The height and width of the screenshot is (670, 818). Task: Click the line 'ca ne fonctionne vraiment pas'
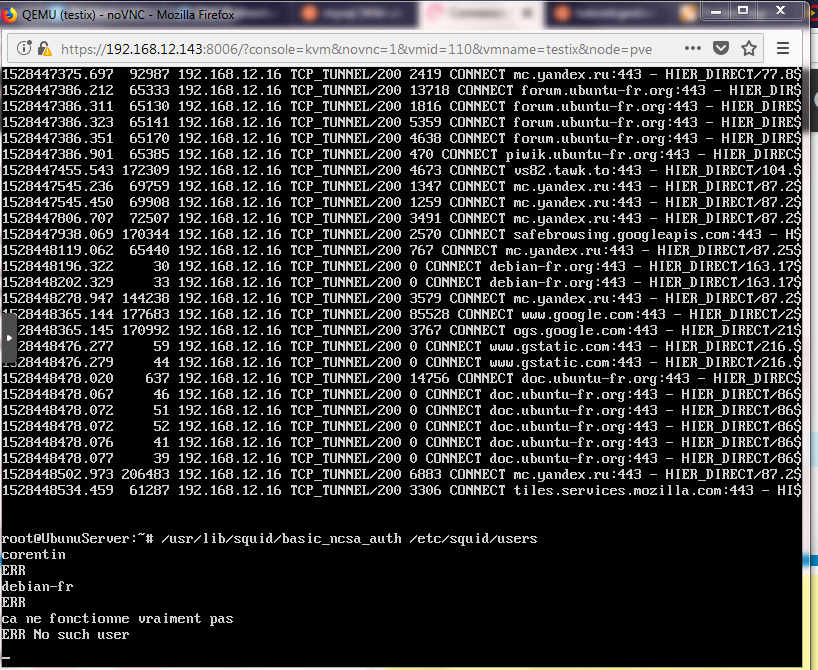[117, 619]
